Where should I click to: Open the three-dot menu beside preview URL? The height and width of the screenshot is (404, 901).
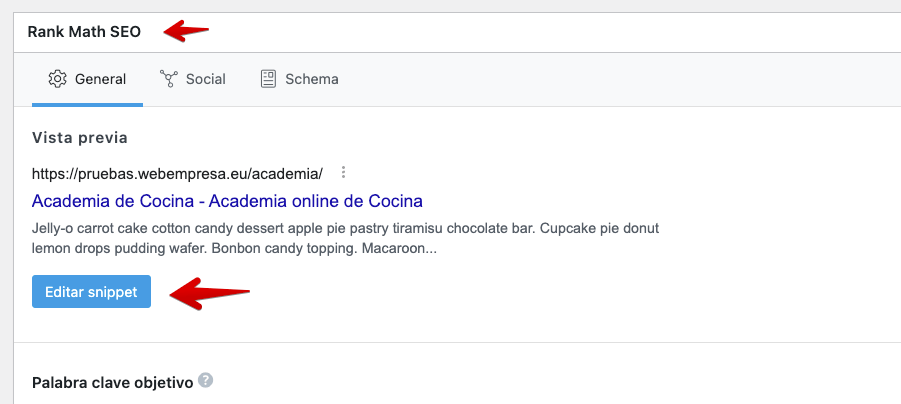tap(343, 172)
